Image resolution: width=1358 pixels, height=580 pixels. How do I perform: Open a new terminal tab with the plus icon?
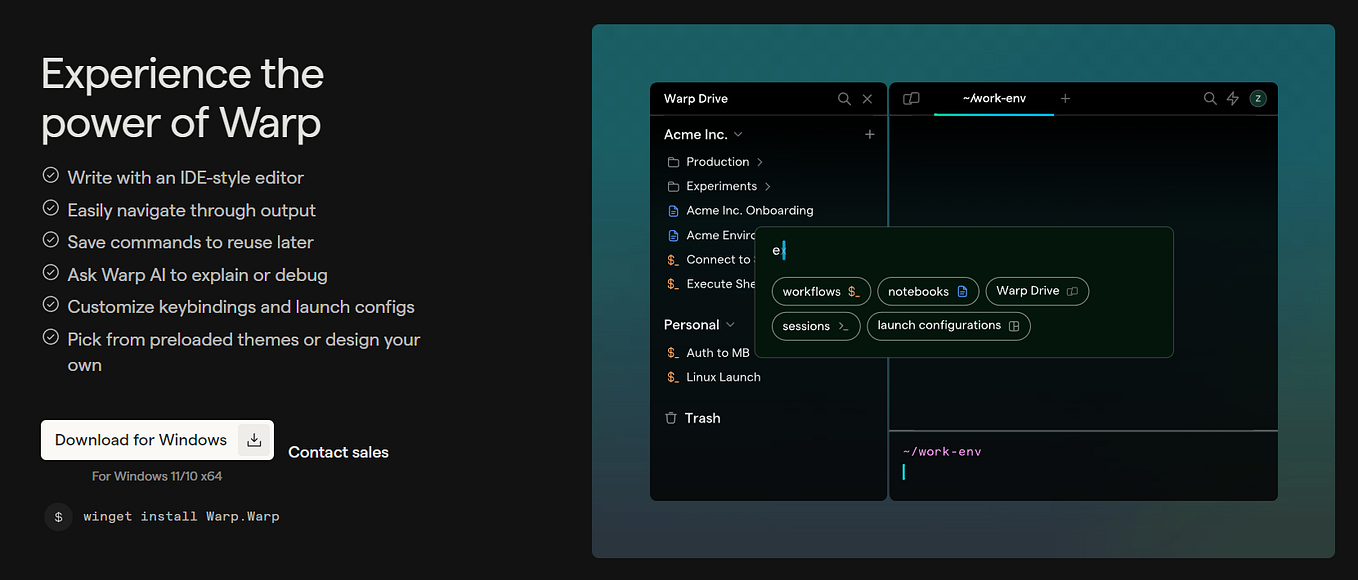[1065, 98]
